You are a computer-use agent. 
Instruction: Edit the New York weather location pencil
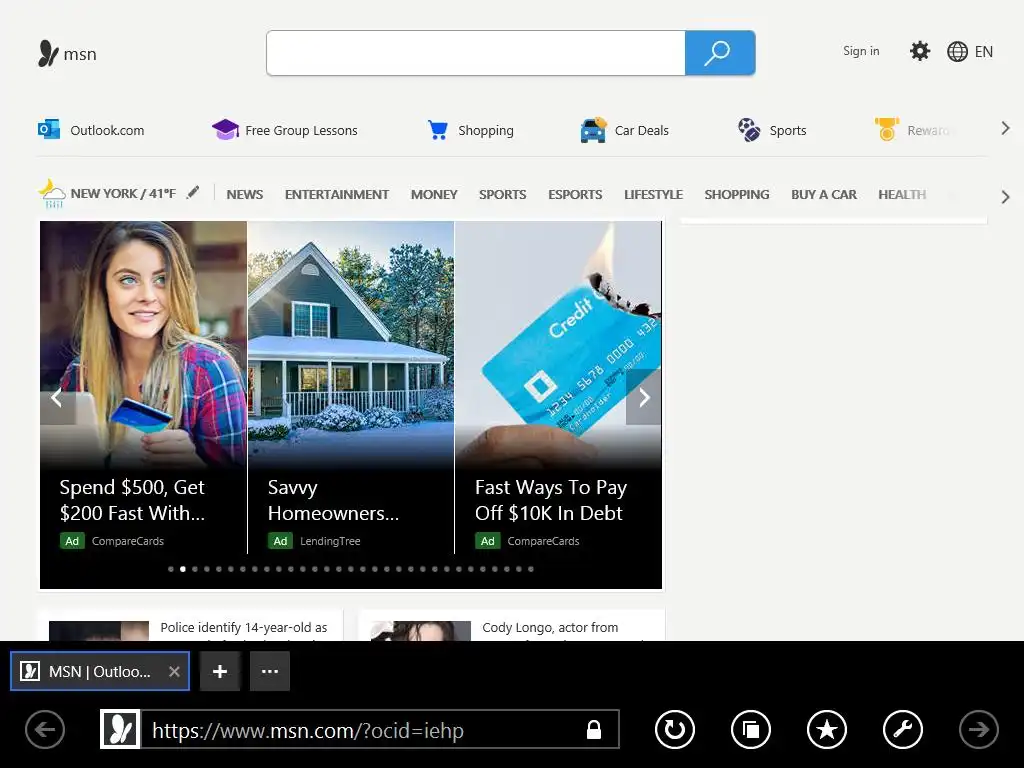pyautogui.click(x=193, y=192)
